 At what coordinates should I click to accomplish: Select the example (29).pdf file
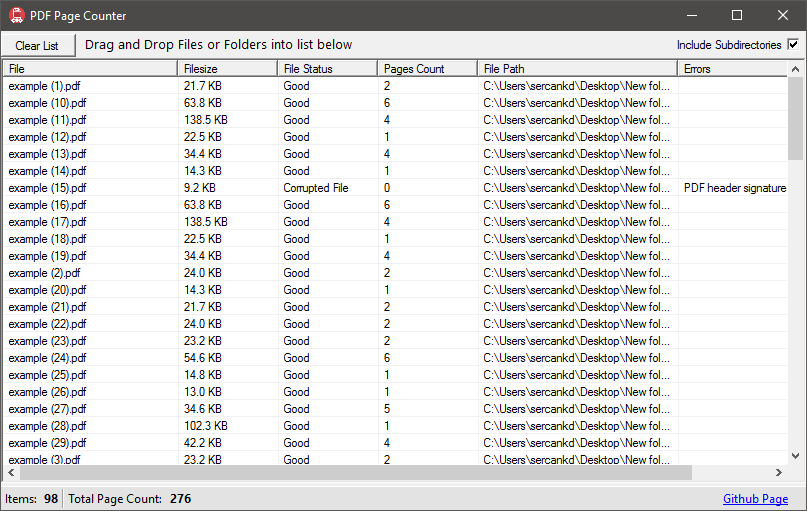click(47, 443)
